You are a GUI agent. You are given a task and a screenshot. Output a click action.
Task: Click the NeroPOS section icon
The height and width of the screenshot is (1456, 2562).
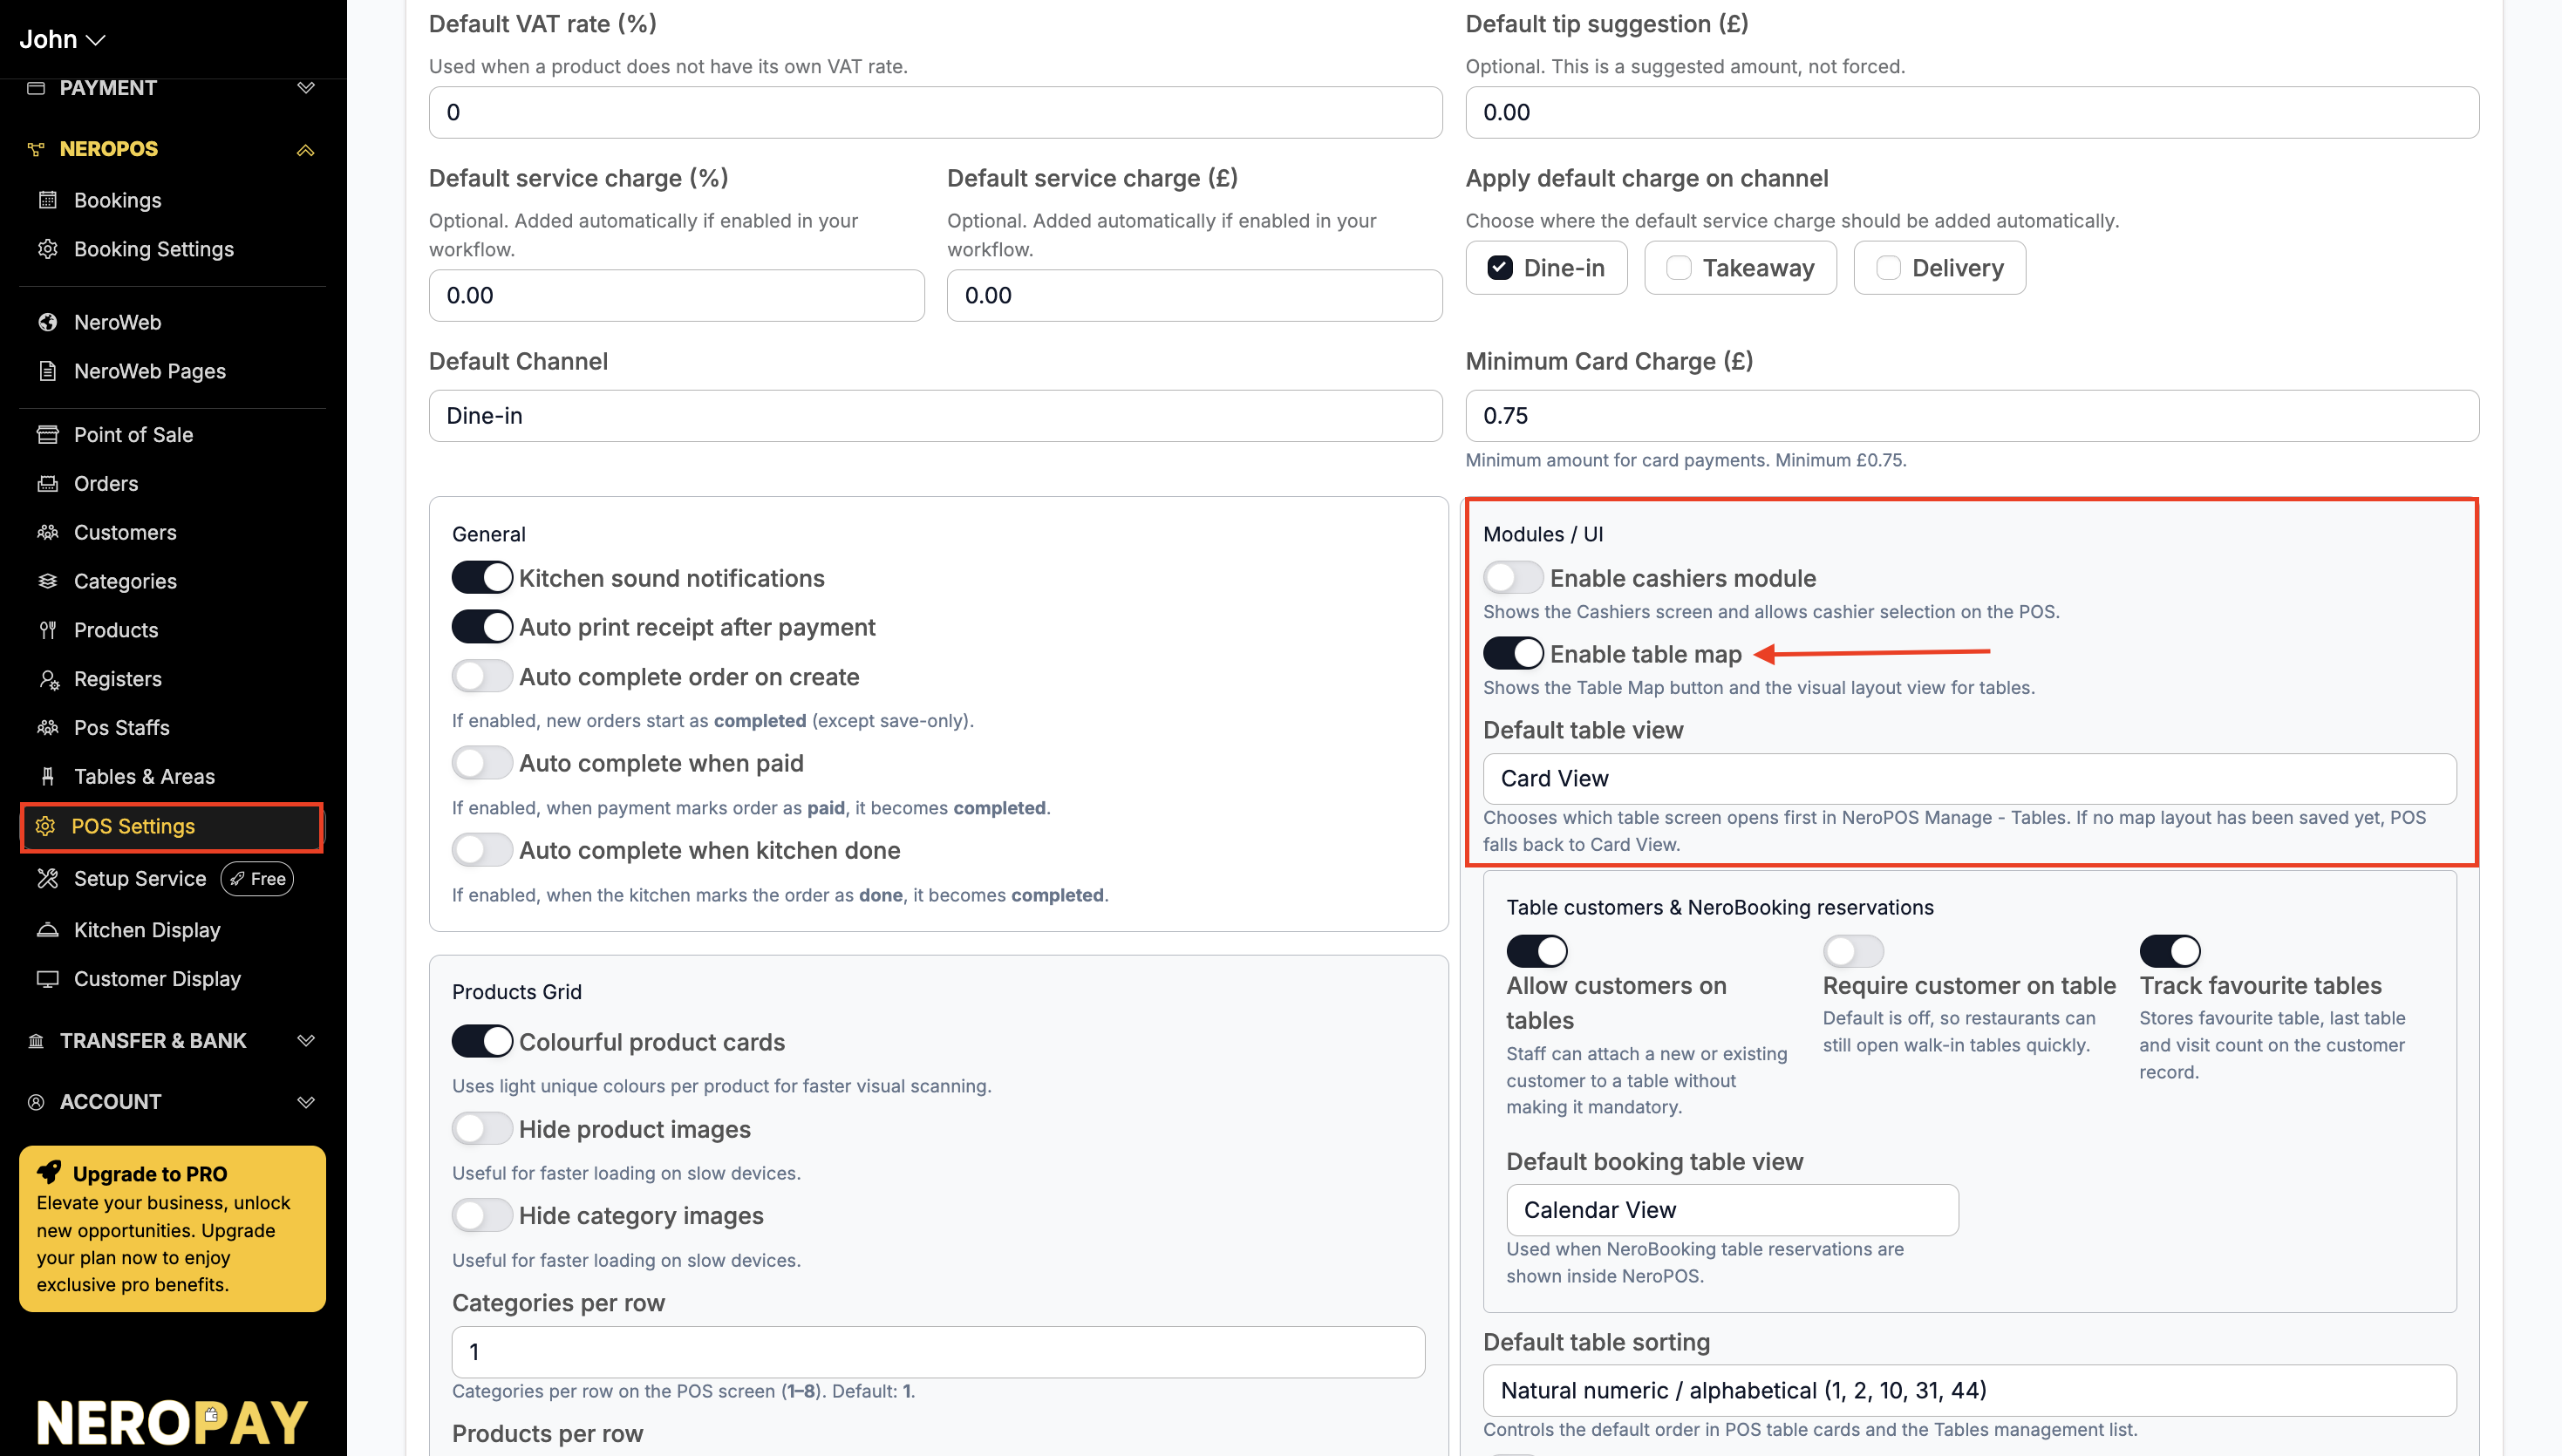pos(36,149)
